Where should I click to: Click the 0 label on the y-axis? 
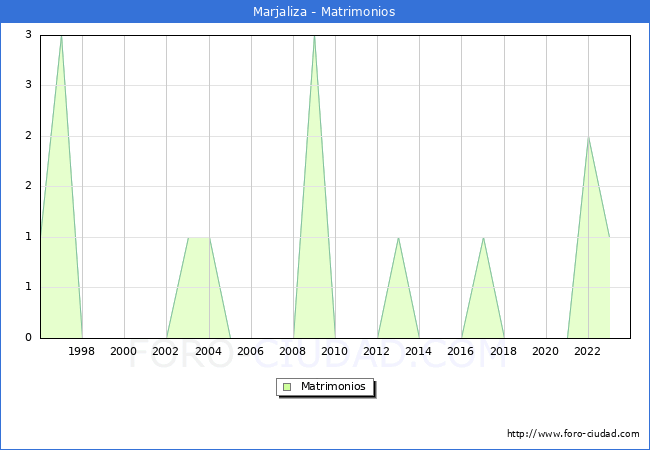click(30, 338)
